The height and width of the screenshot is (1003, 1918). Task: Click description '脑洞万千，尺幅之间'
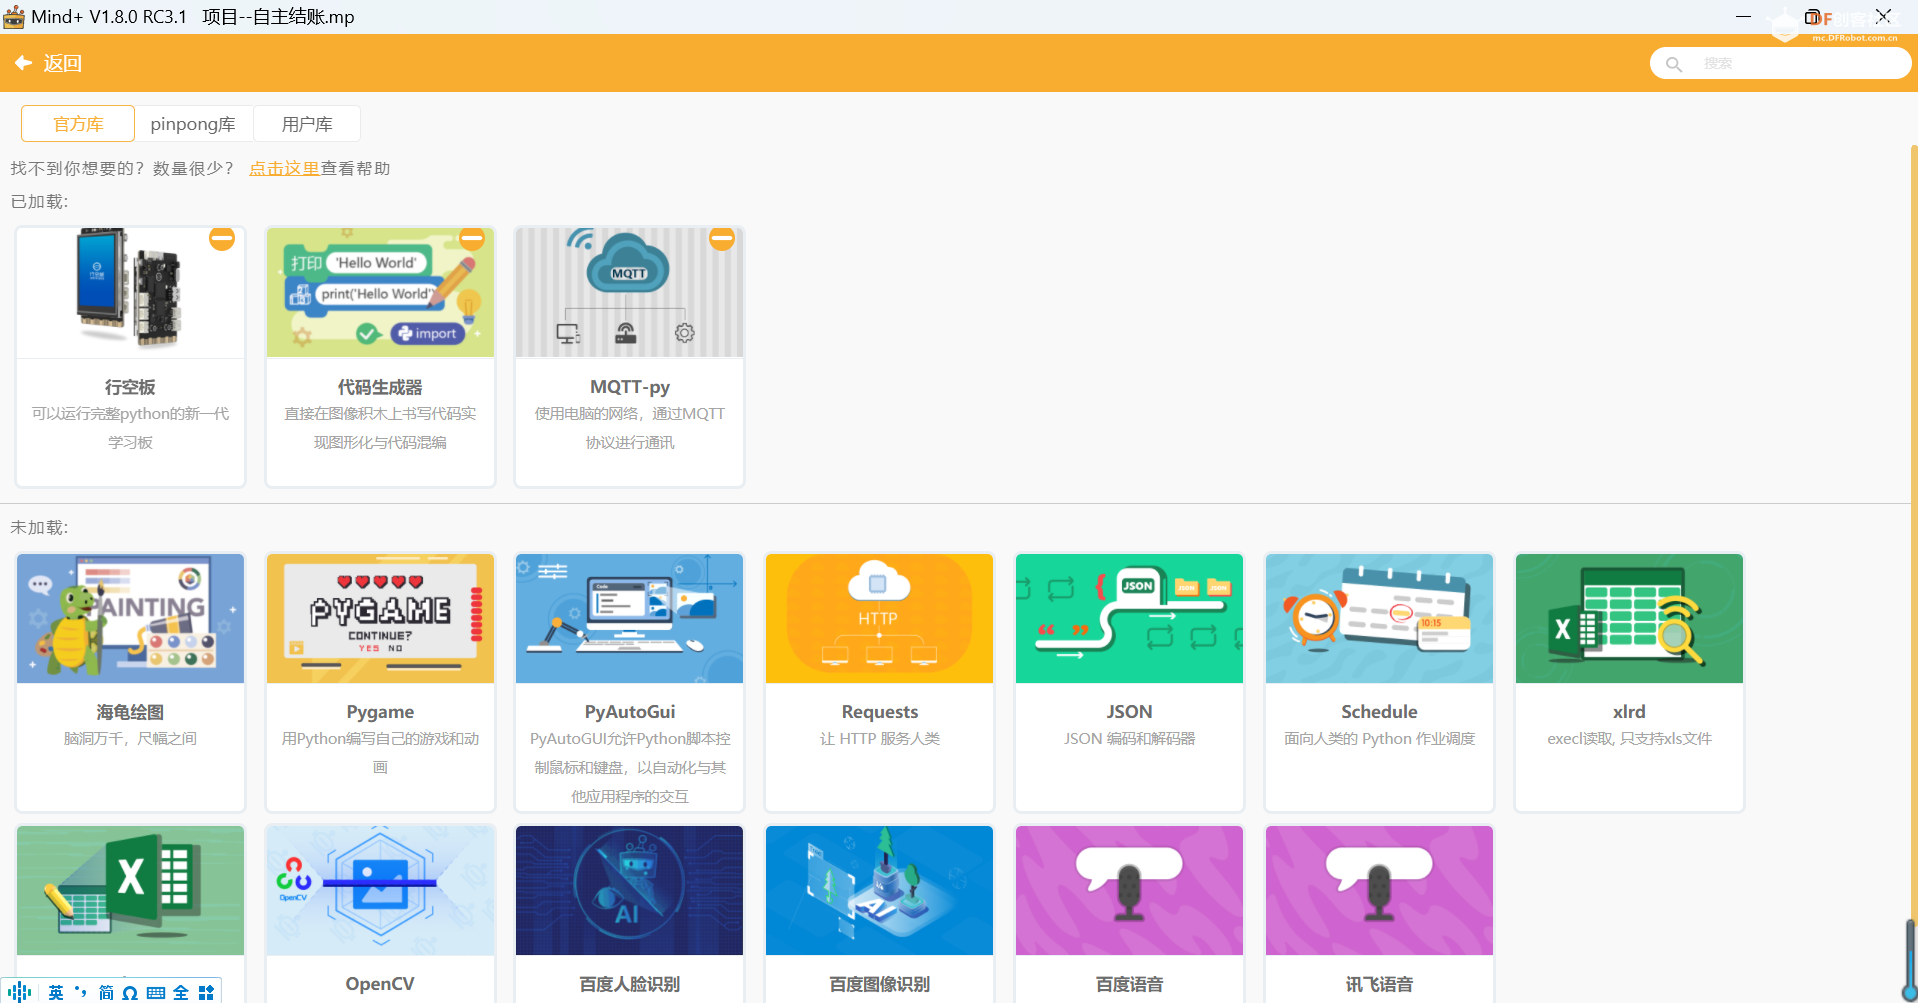pos(130,739)
